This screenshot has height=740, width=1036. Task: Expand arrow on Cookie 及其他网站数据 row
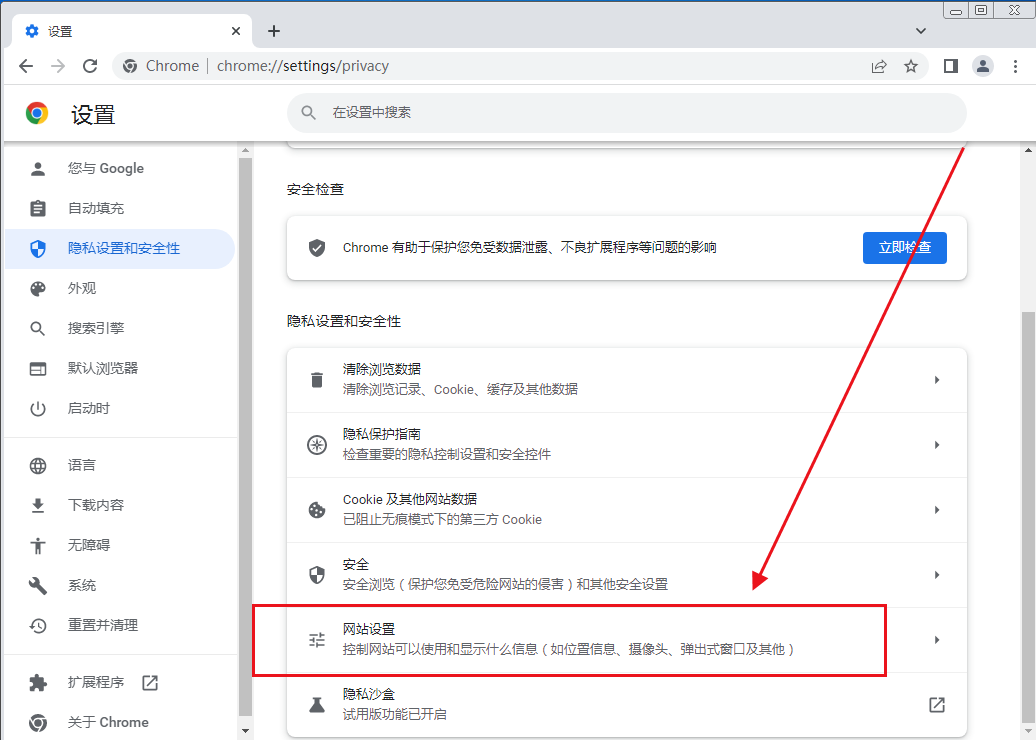tap(937, 510)
